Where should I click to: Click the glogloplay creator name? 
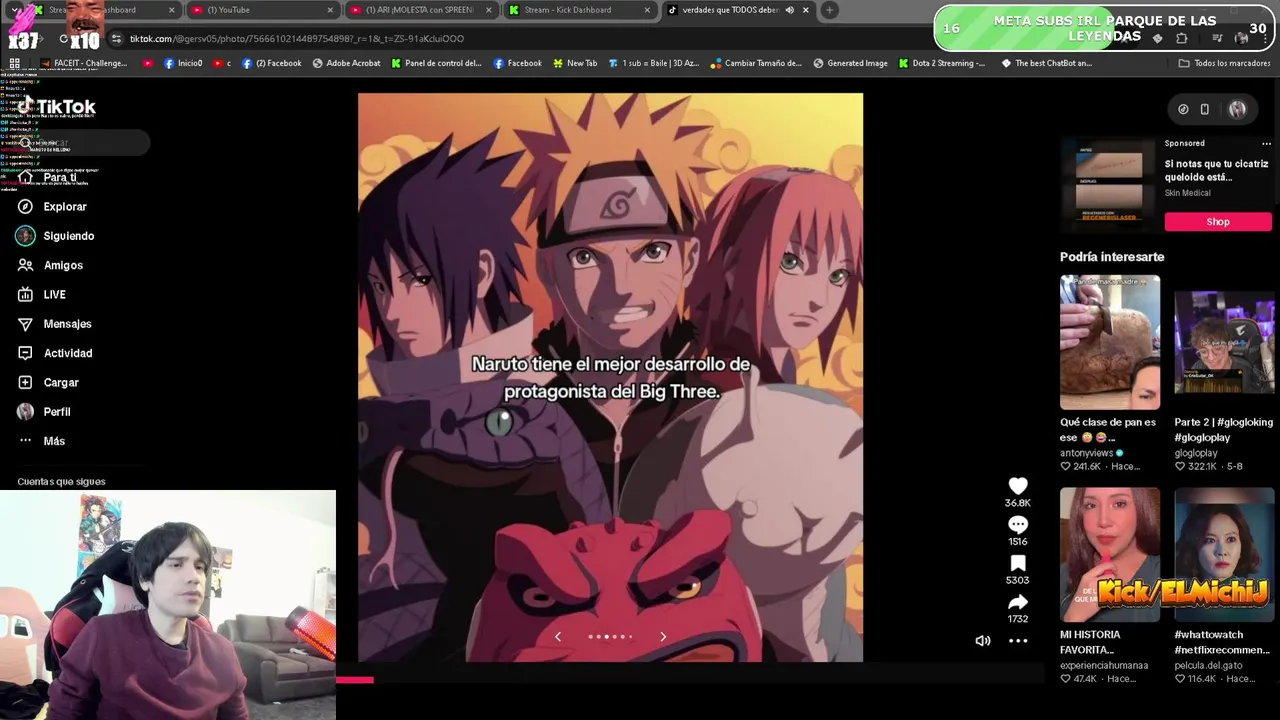(1196, 453)
